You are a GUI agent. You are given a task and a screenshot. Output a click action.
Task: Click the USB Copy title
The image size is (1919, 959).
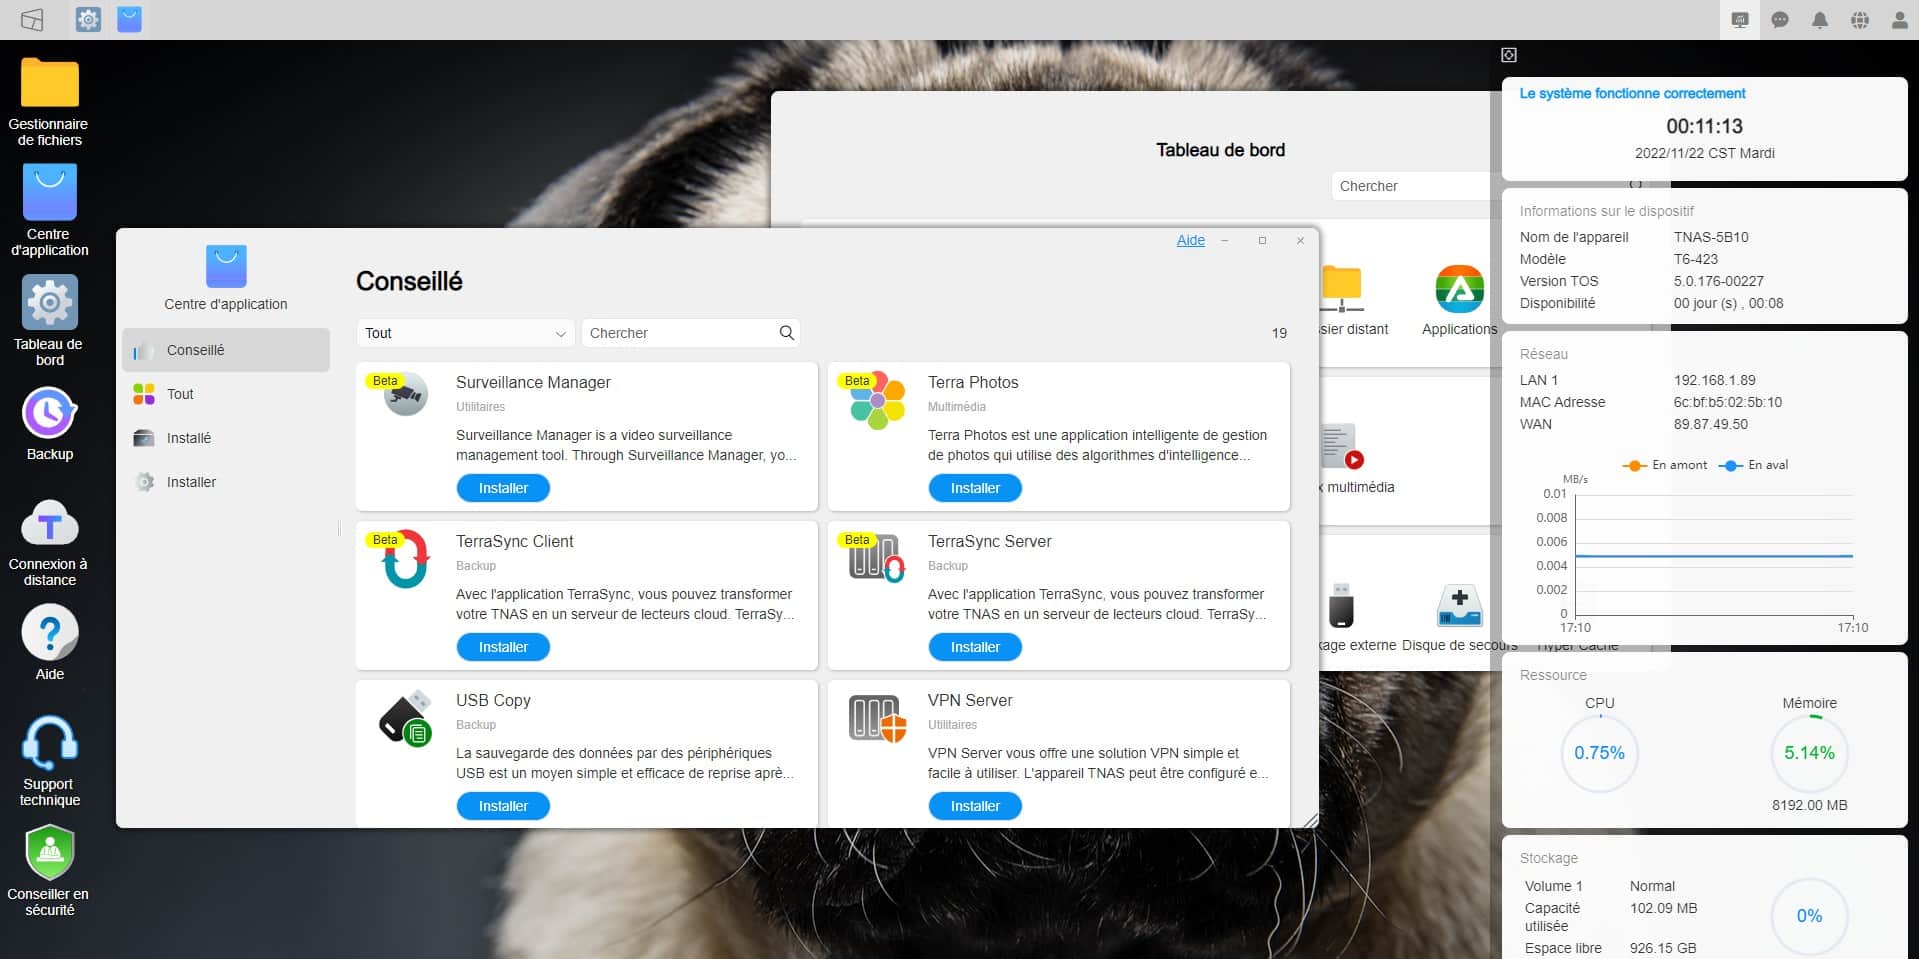tap(493, 700)
